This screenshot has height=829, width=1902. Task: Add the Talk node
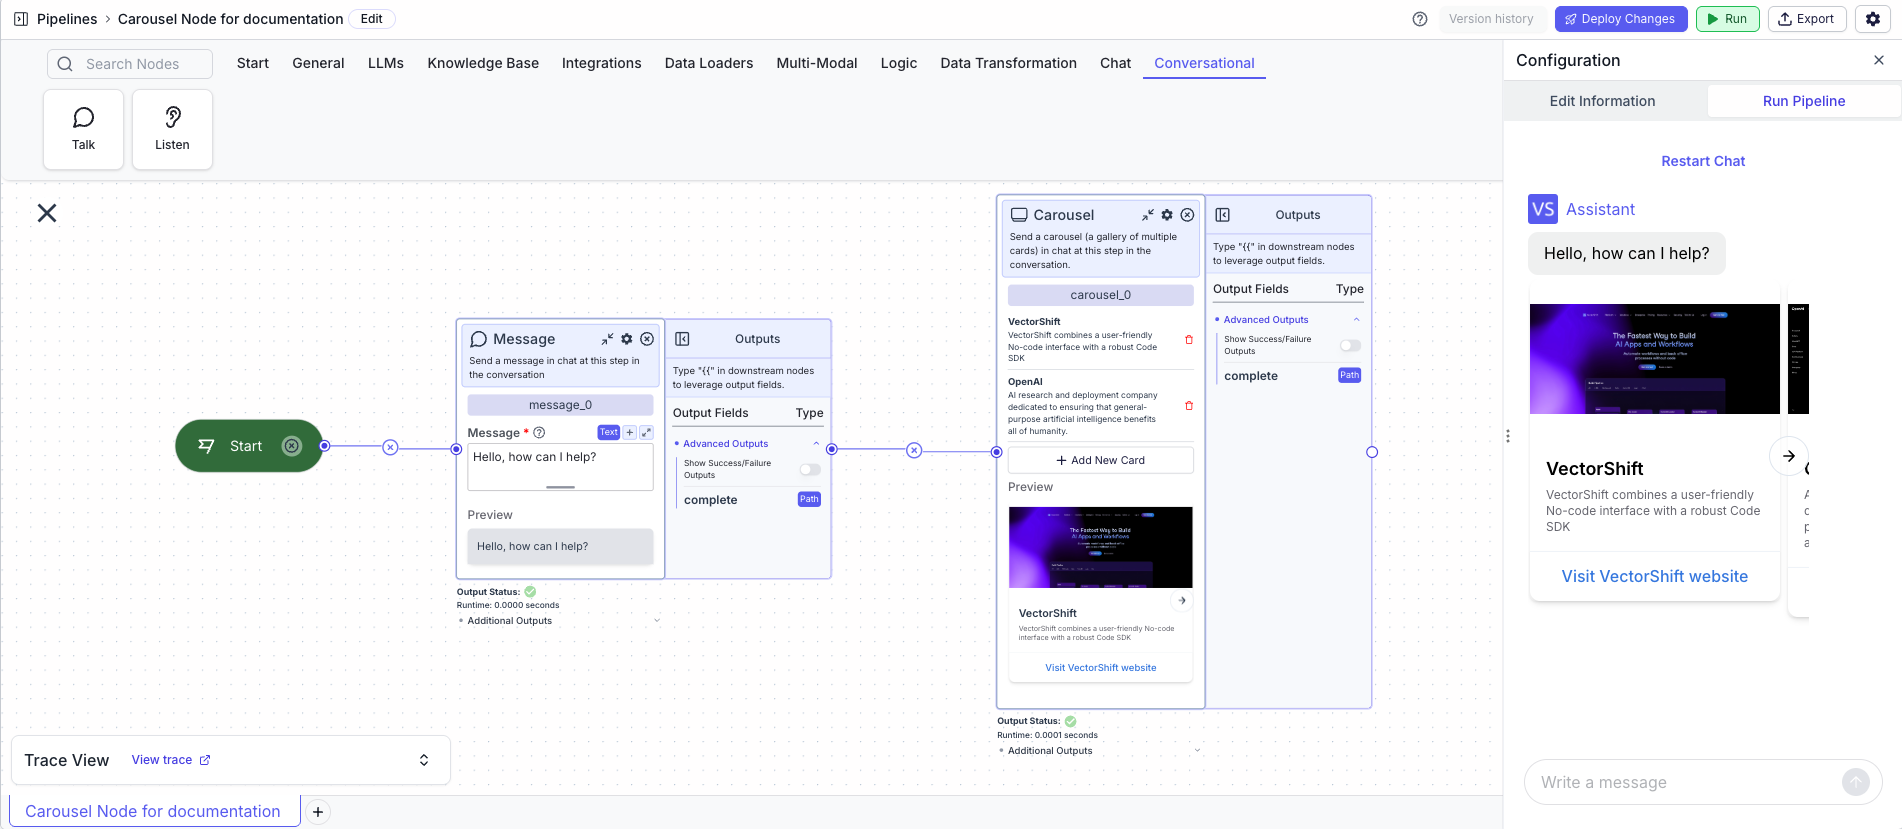83,129
